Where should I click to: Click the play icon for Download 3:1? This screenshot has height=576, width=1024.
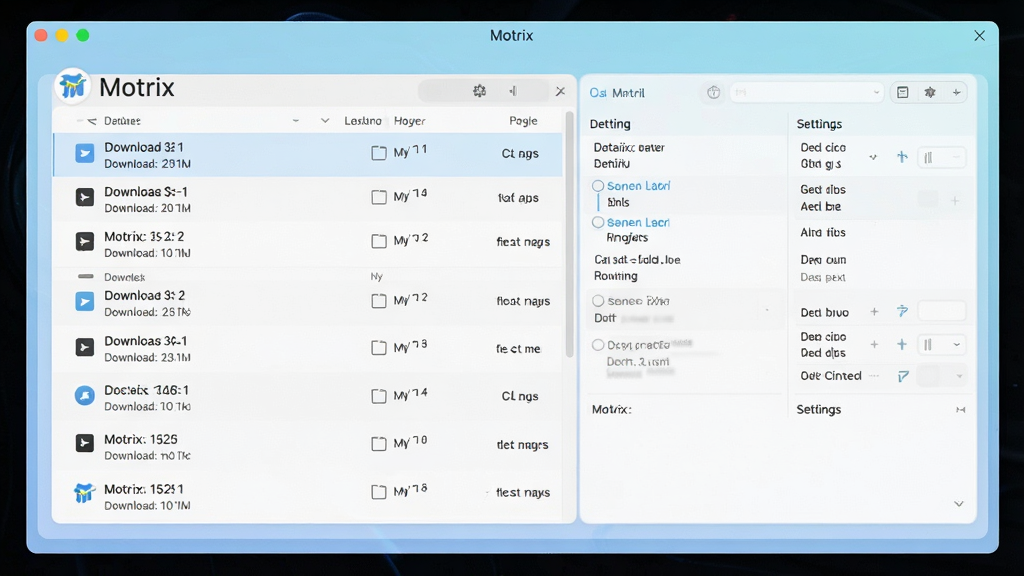tap(84, 153)
